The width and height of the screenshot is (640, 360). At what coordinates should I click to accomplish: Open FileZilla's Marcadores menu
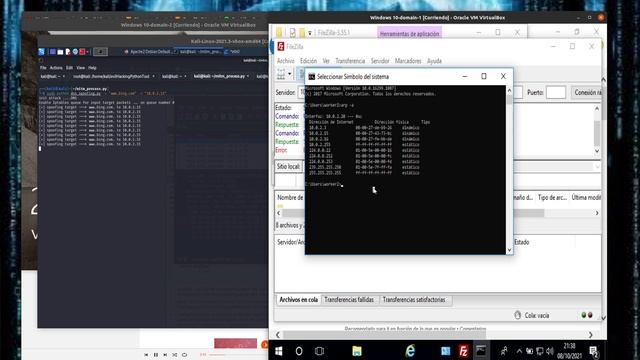(x=408, y=61)
